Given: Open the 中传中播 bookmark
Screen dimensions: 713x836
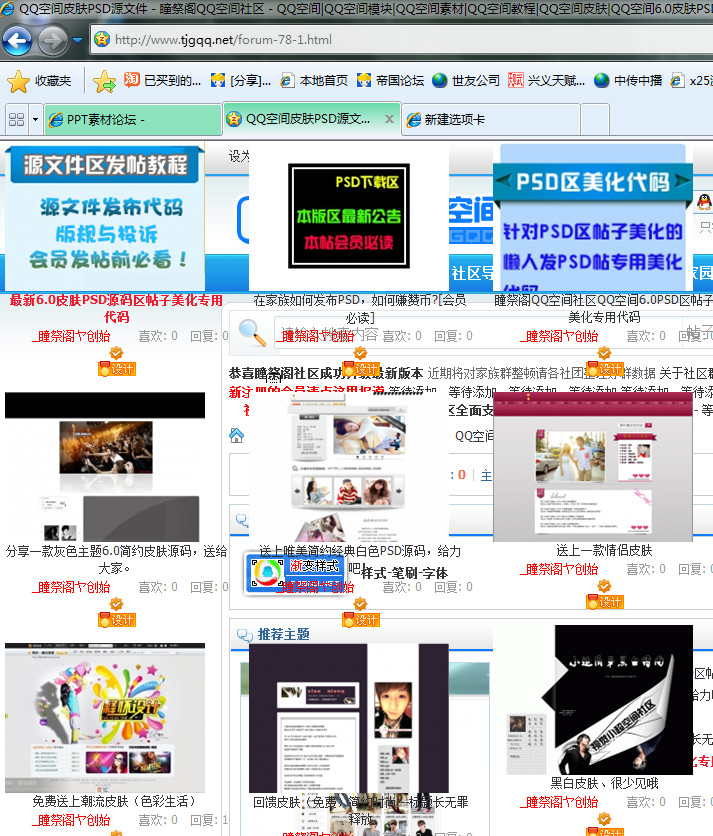Looking at the screenshot, I should pos(628,81).
